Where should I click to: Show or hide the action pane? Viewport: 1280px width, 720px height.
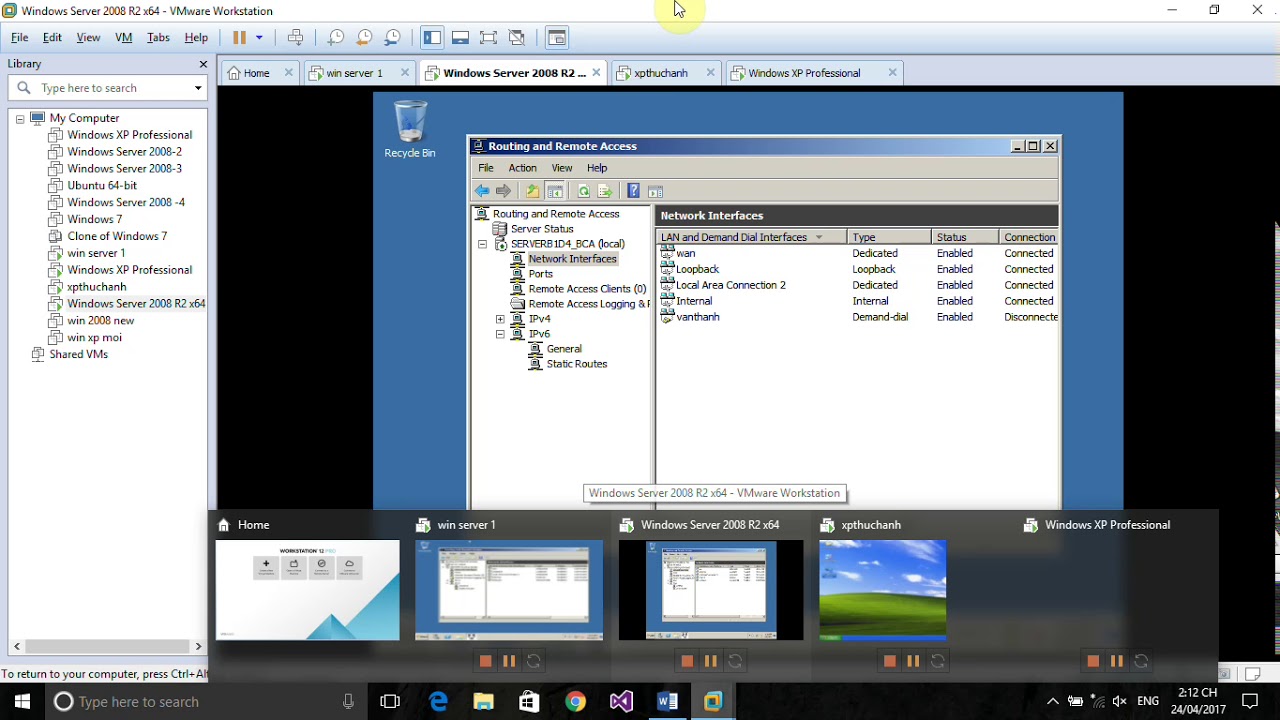656,191
